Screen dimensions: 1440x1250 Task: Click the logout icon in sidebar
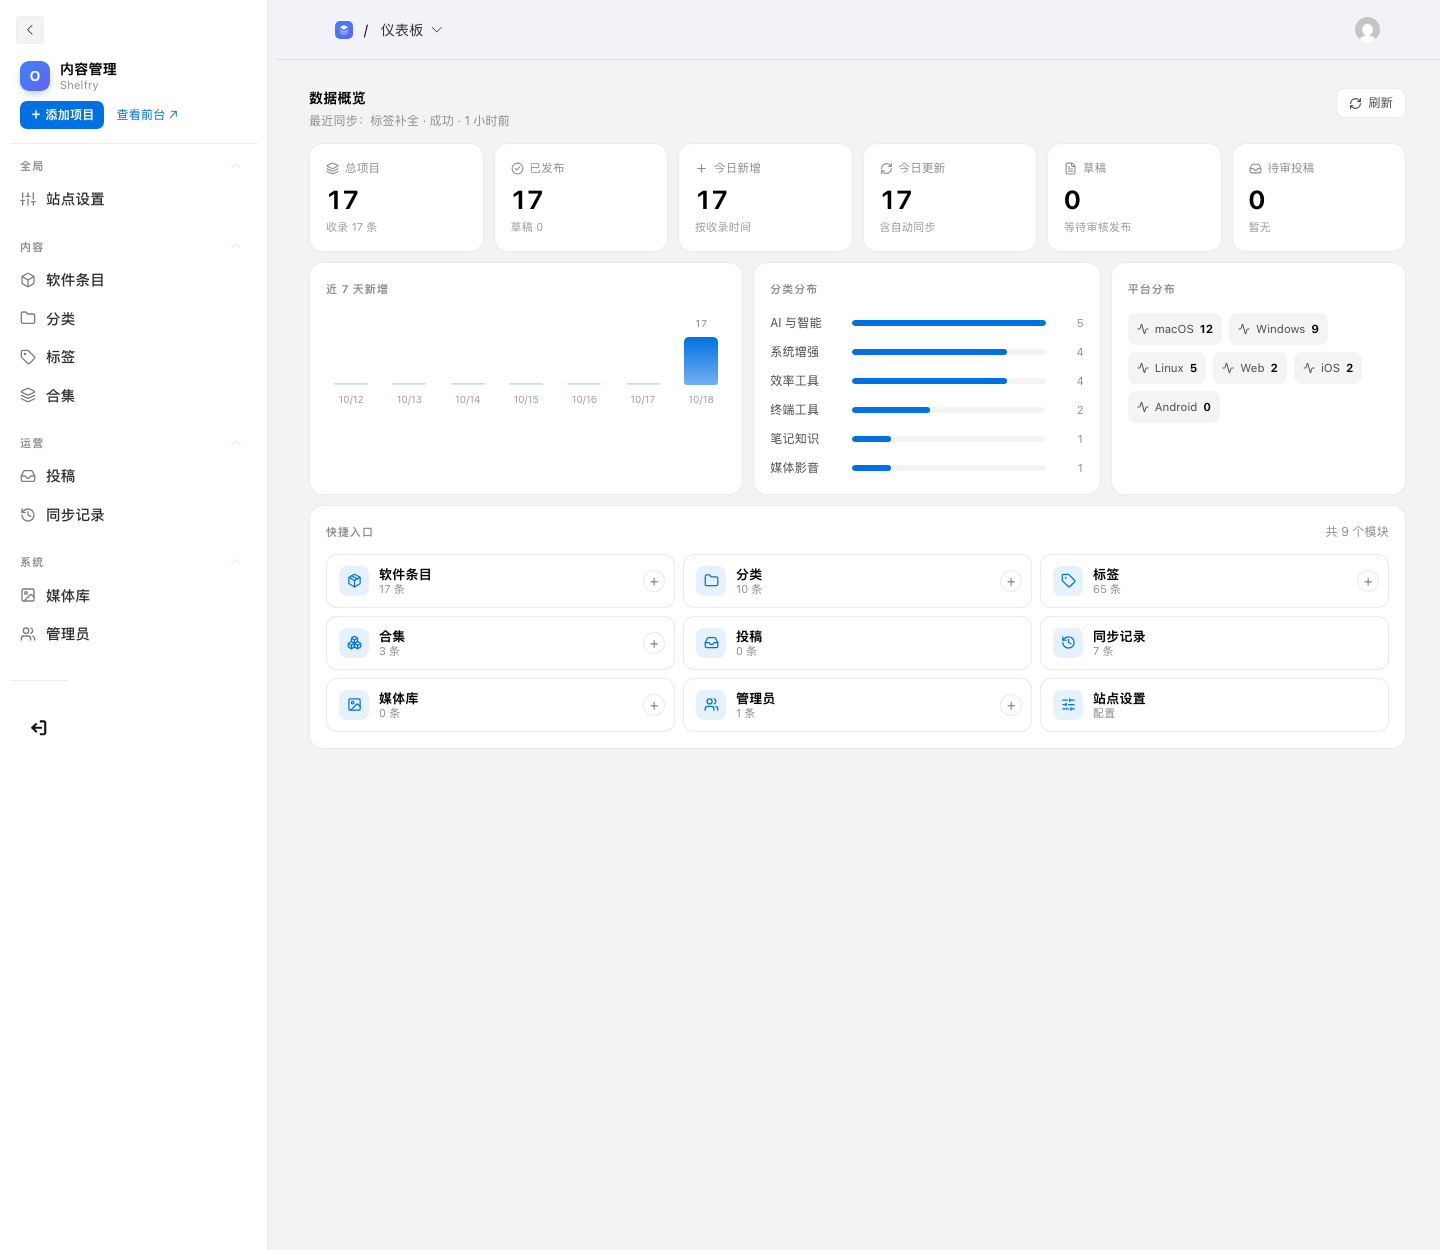coord(39,728)
